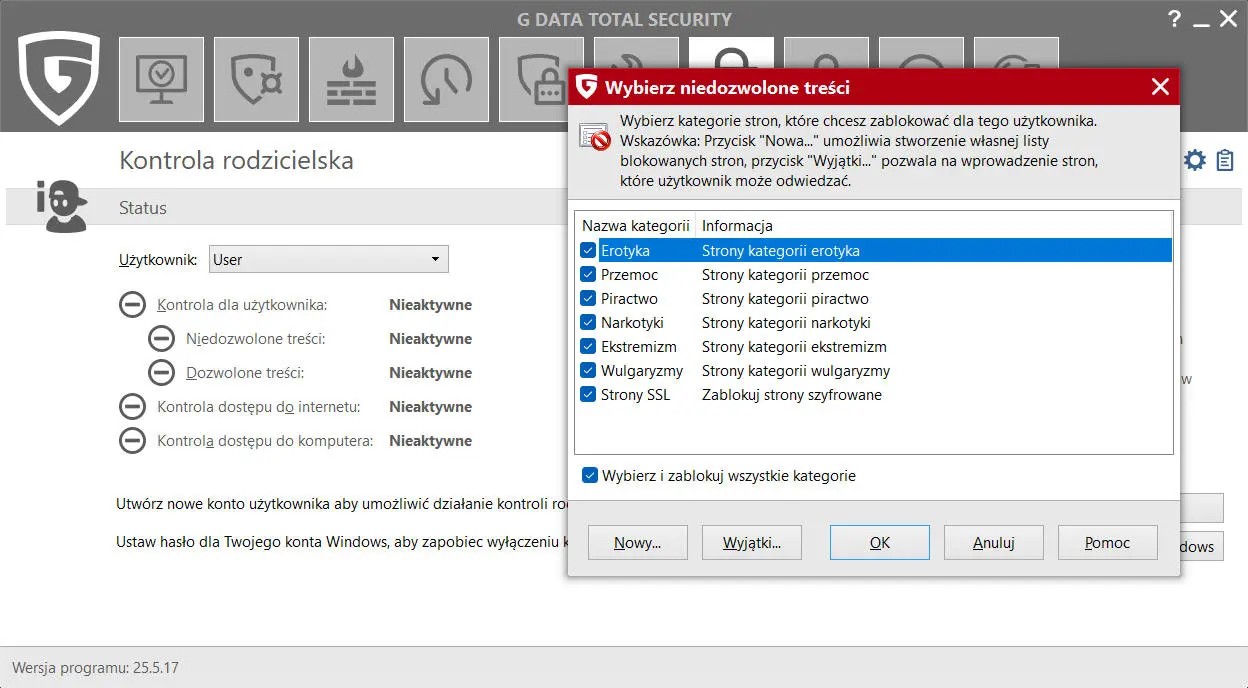The height and width of the screenshot is (688, 1248).
Task: Uncheck the Piractwo category
Action: coord(588,299)
